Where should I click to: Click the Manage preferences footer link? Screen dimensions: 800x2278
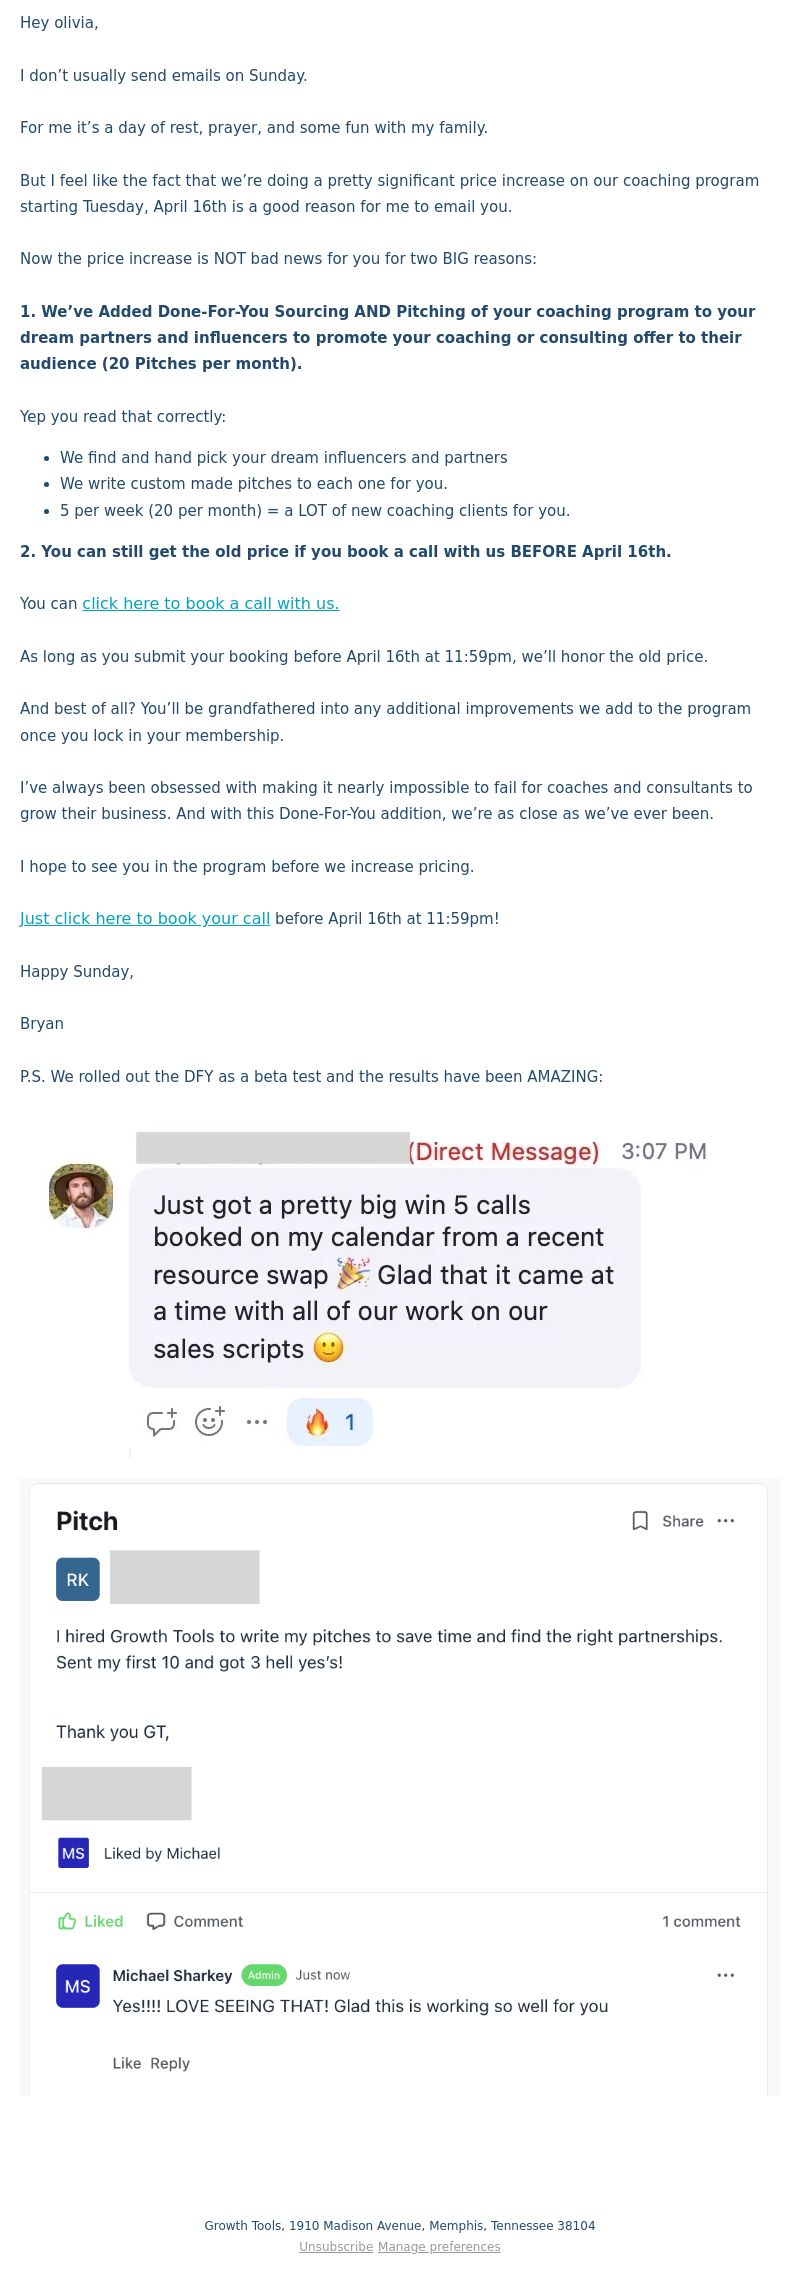439,2246
